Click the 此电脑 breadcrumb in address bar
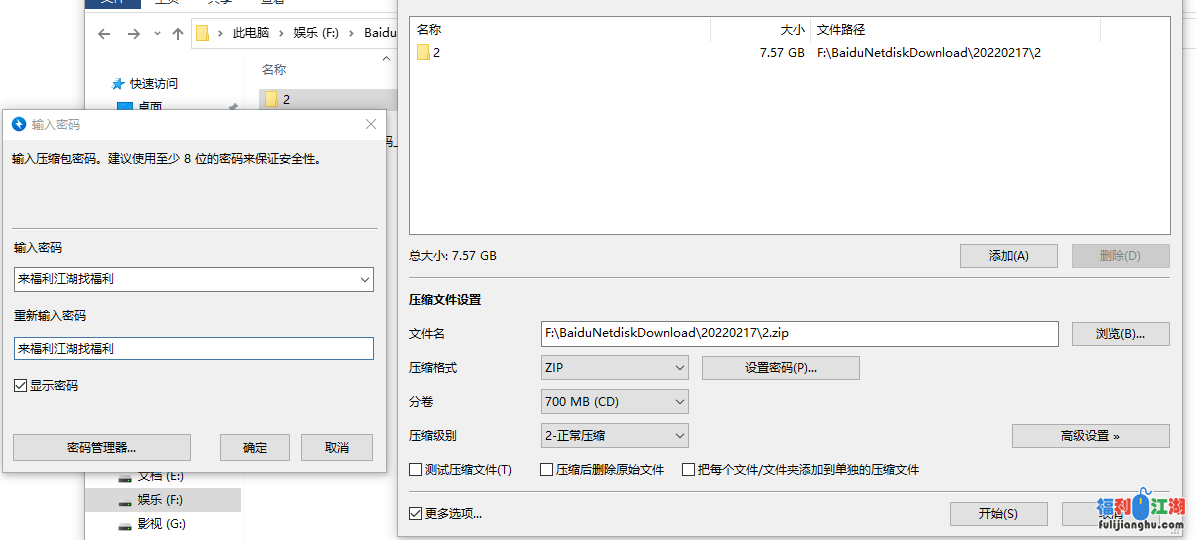Screen dimensions: 1196x540 251,34
